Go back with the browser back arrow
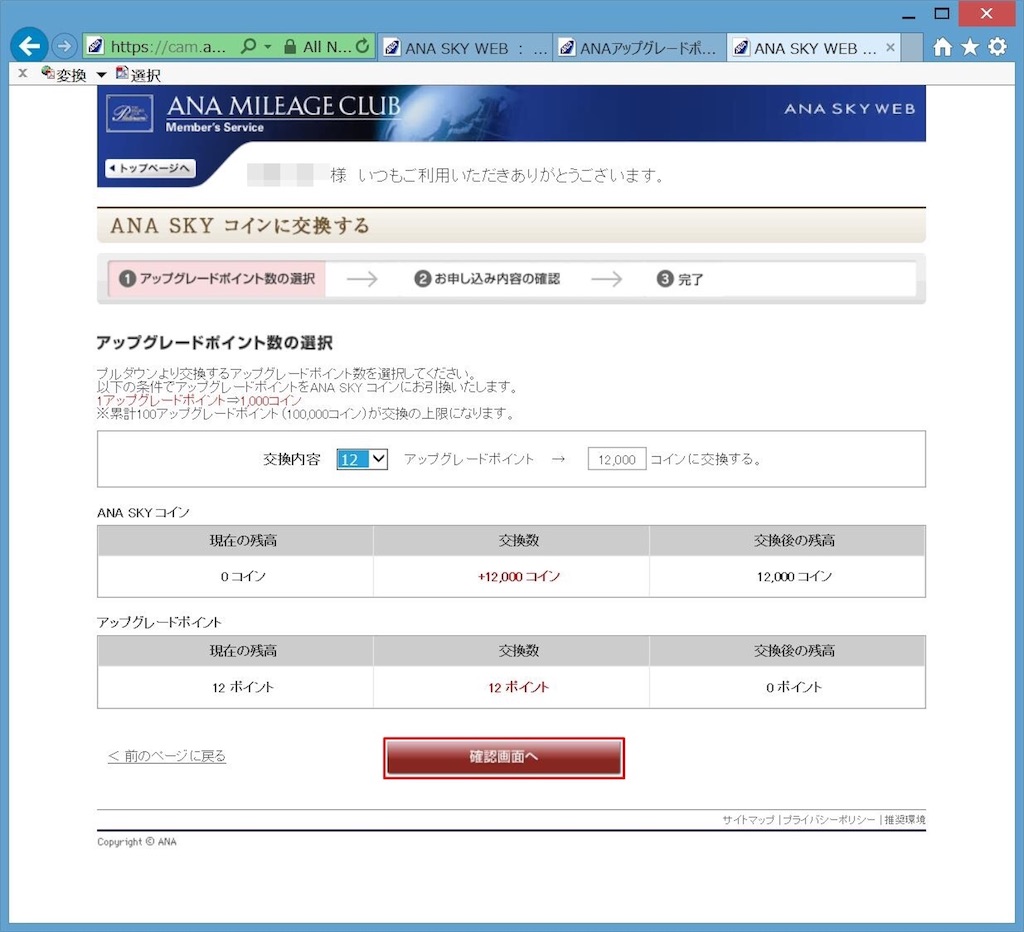 pos(29,46)
